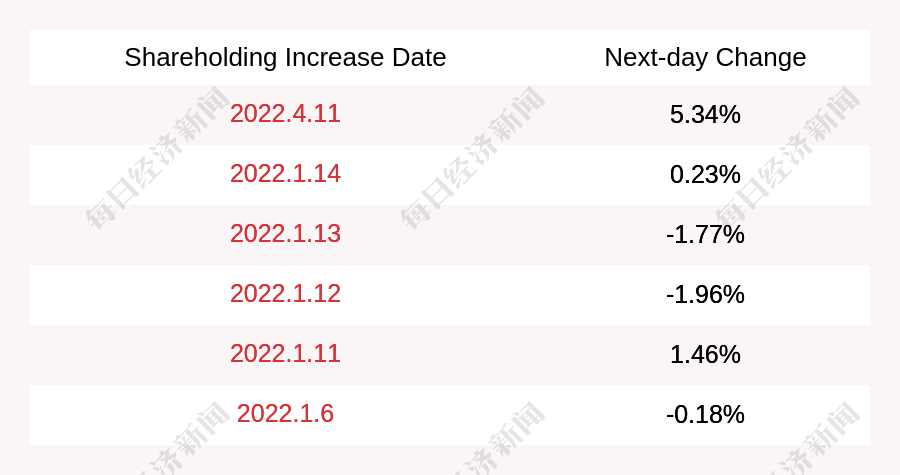Click the bottom watermark below the -0.18% row

pyautogui.click(x=815, y=439)
